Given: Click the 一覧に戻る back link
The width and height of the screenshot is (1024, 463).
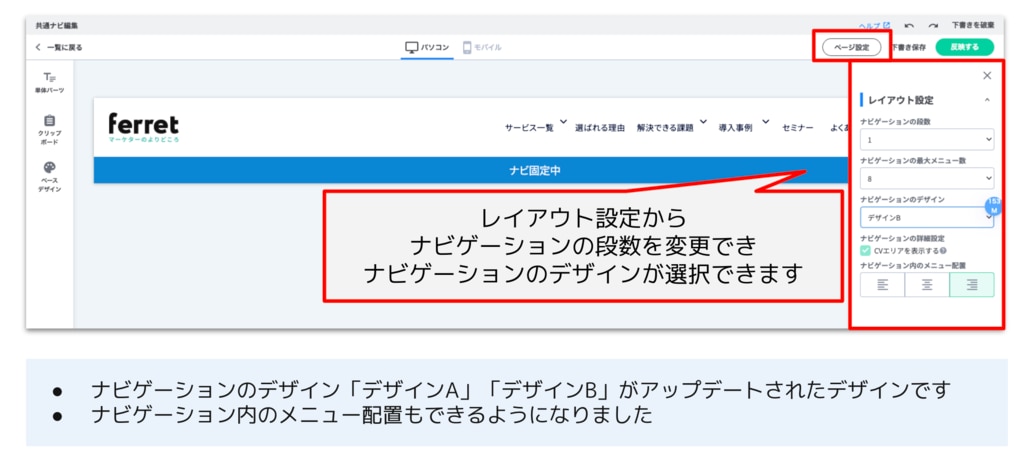Looking at the screenshot, I should point(59,47).
